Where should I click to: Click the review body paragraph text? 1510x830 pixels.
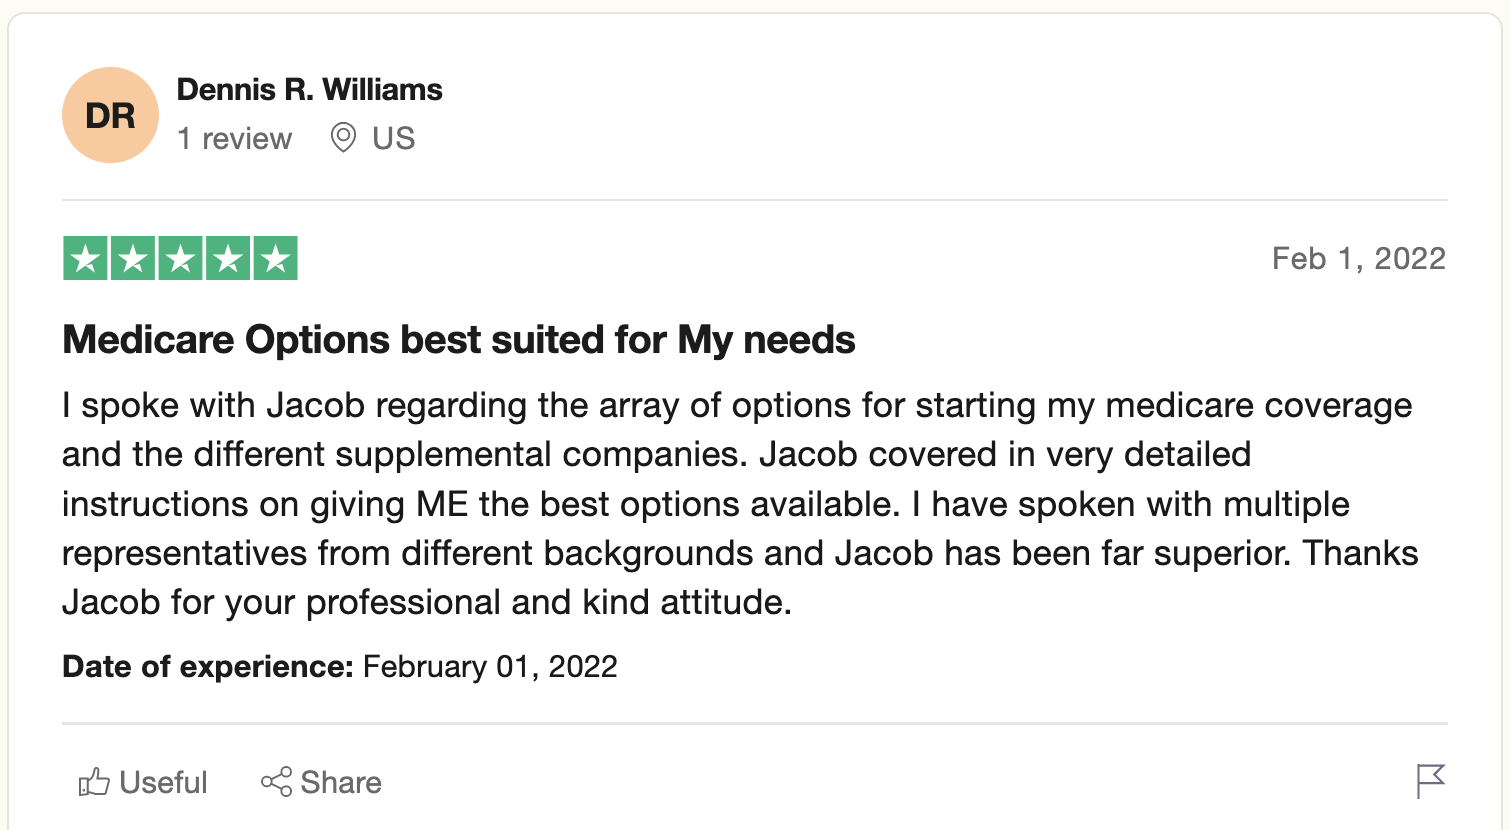coord(740,504)
